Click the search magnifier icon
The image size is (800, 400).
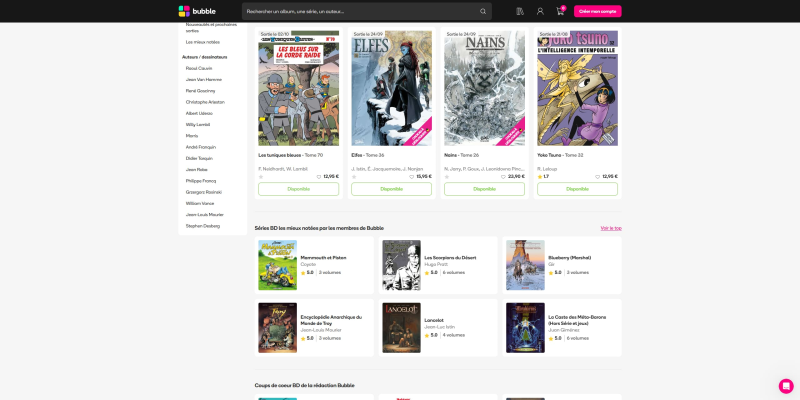tap(483, 11)
